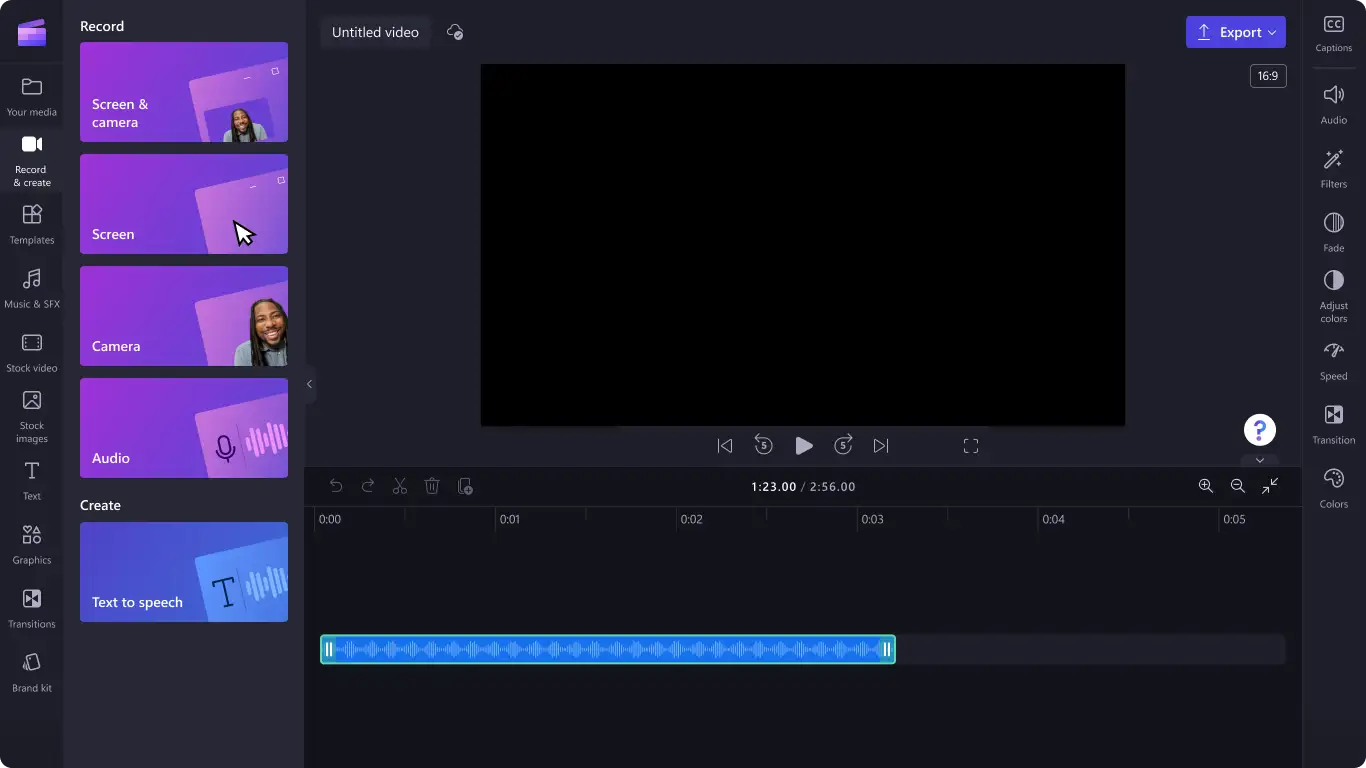Expand the chevron below help button

point(1260,460)
